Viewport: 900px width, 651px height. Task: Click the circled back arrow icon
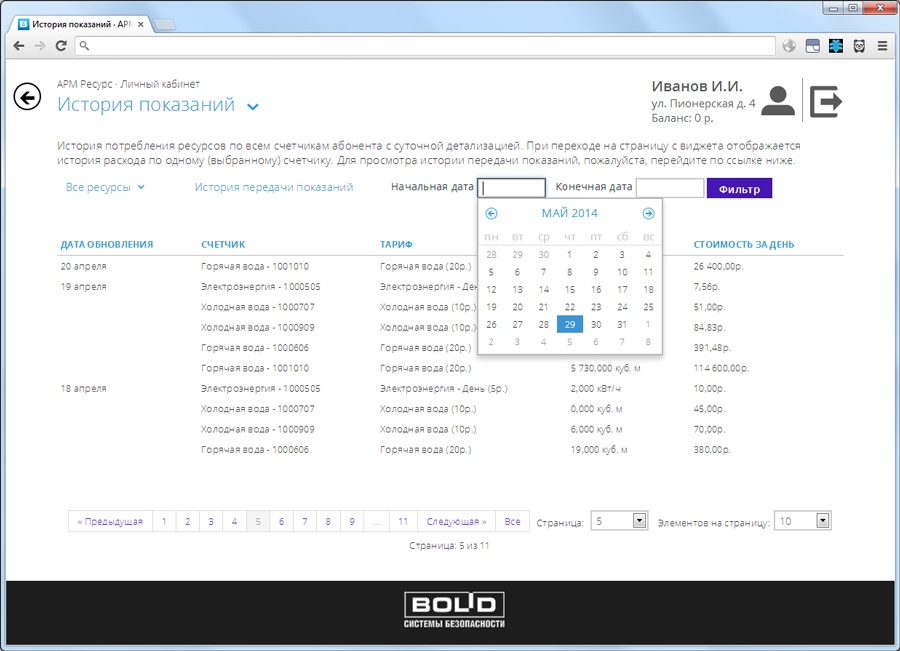27,97
